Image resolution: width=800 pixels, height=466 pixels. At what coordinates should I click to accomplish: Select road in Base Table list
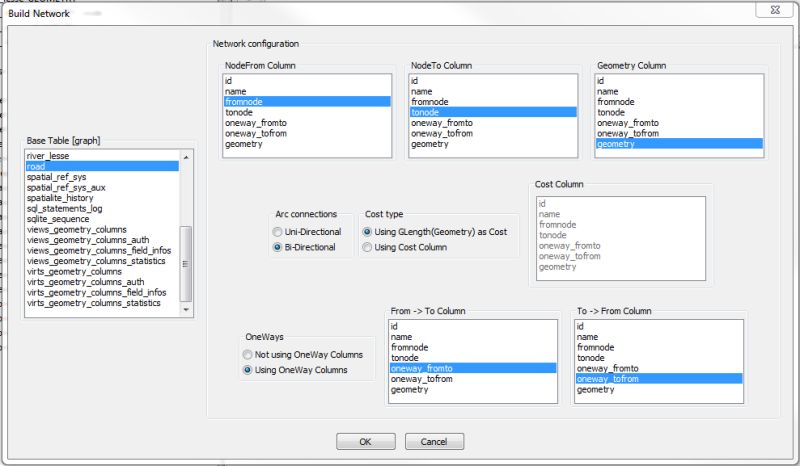coord(102,166)
